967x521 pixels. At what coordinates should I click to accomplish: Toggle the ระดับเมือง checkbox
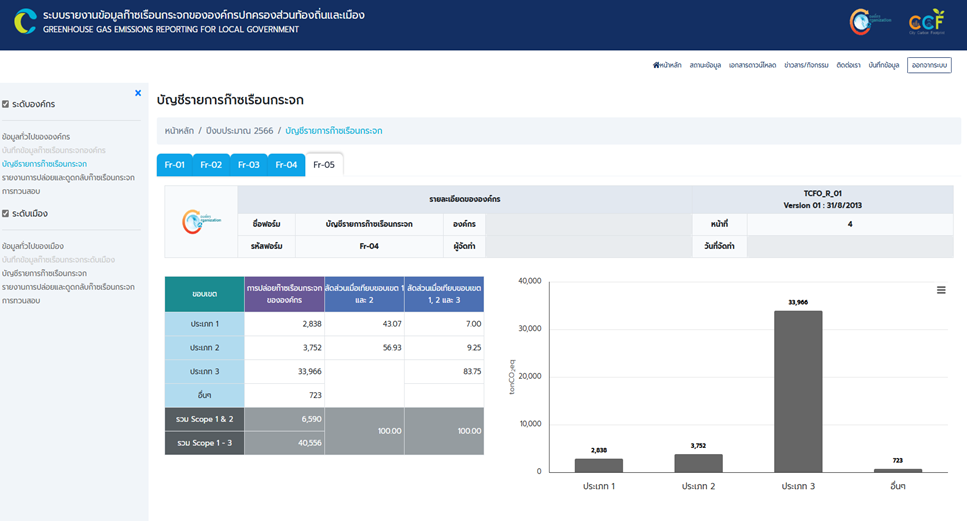coord(6,214)
